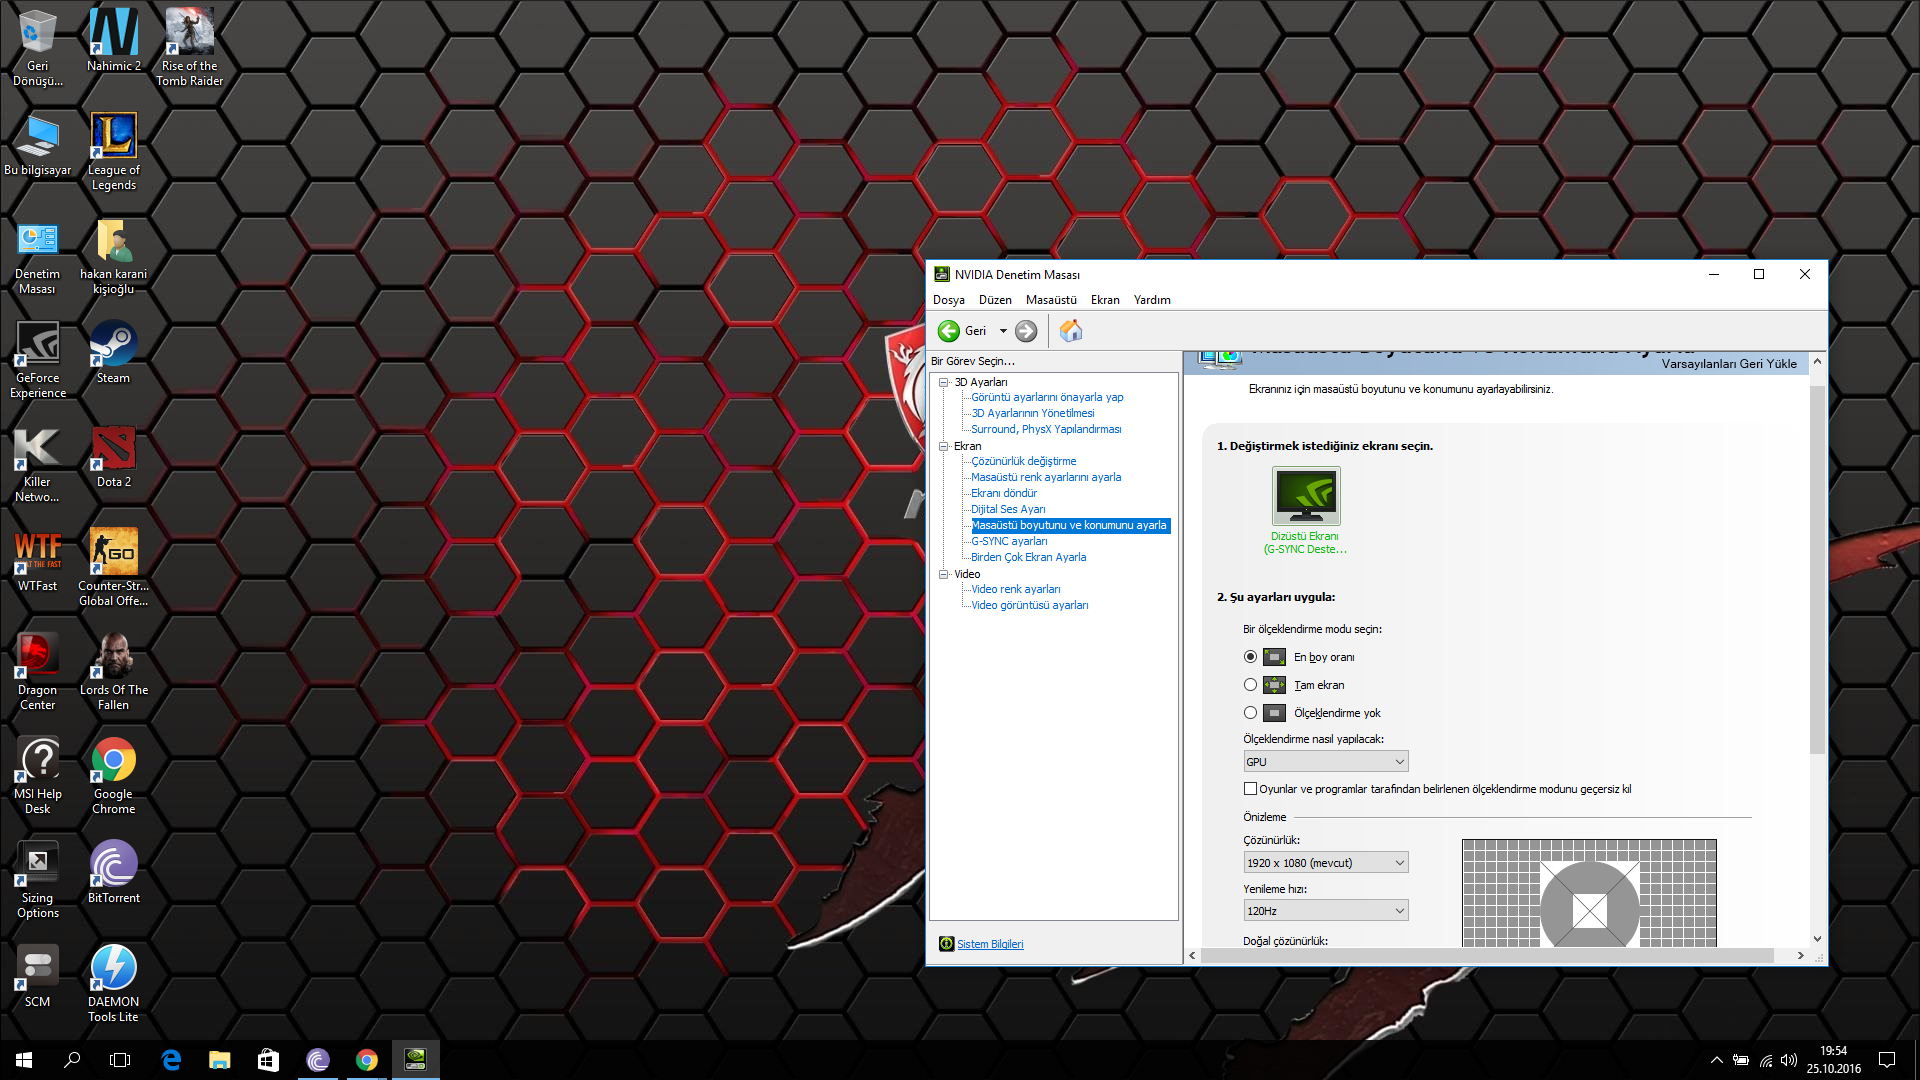Click Sistem Bilgileri link
This screenshot has height=1080, width=1920.
(x=990, y=944)
